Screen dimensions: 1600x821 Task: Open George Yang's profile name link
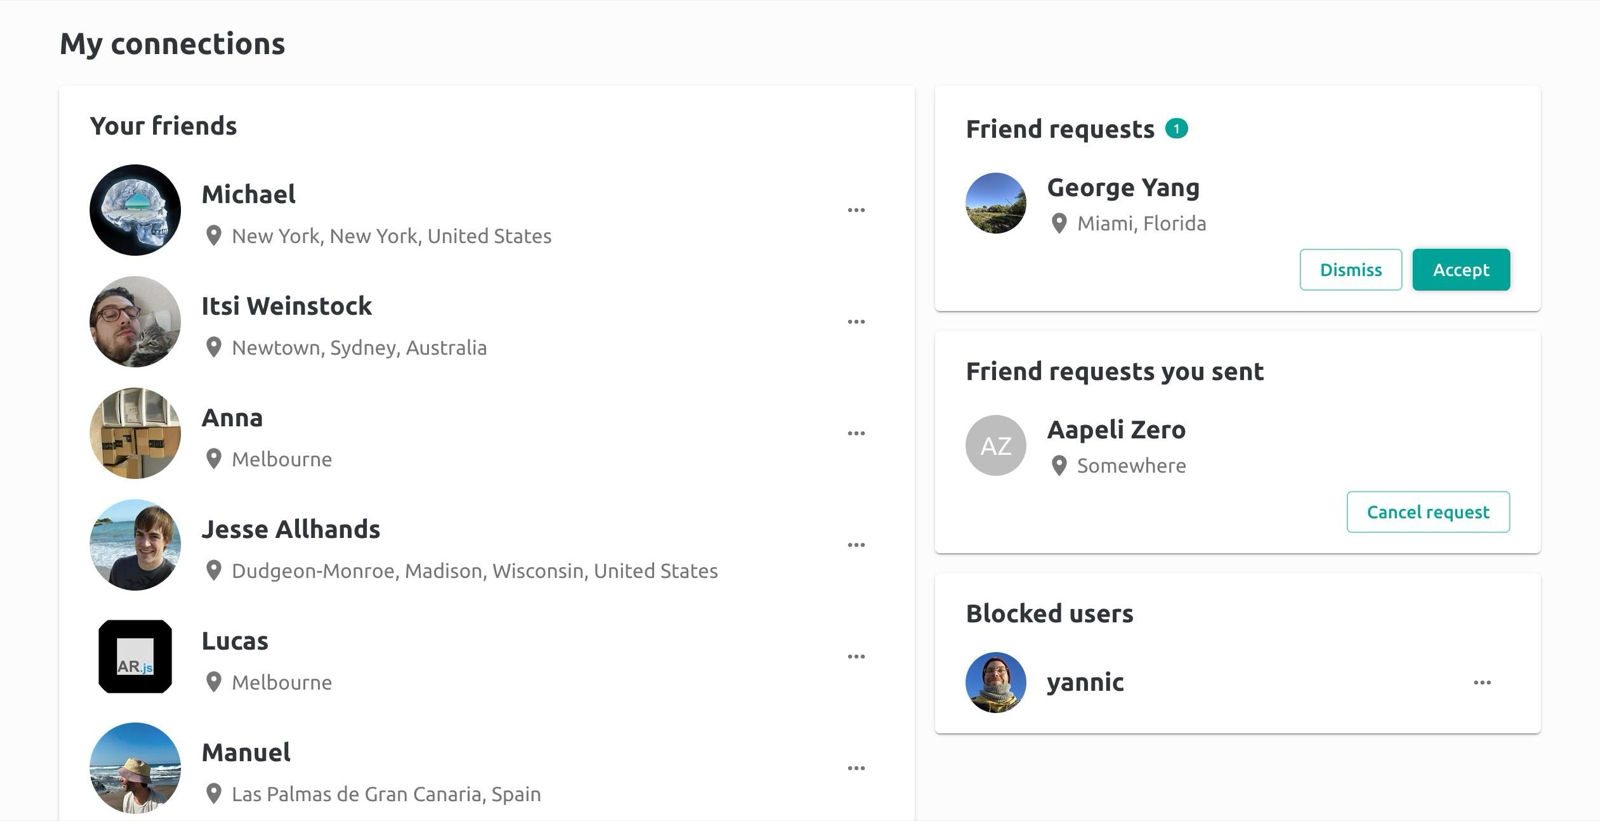1123,187
